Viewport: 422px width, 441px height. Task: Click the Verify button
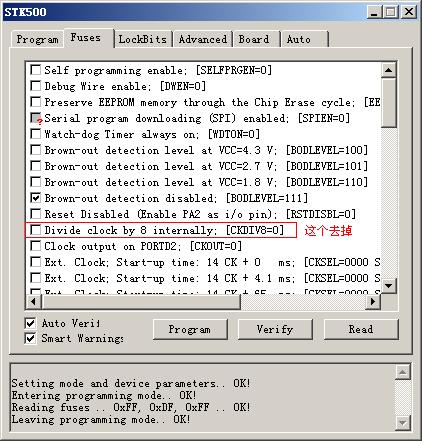pyautogui.click(x=275, y=329)
